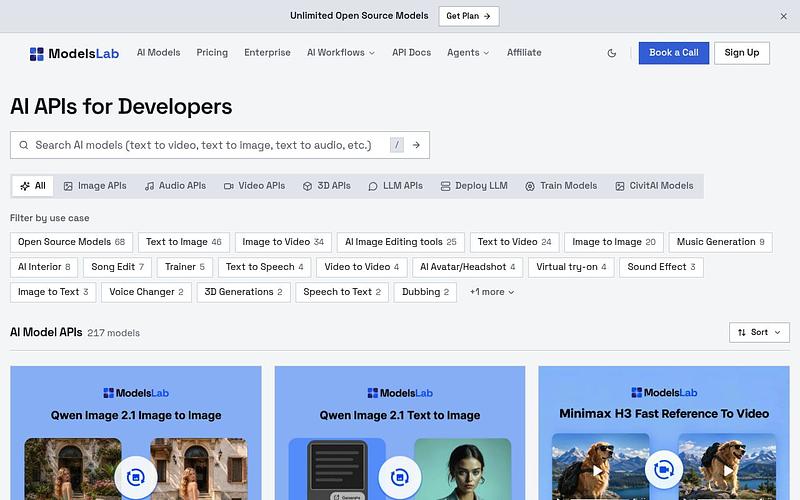
Task: Filter by Music Generation
Action: 720,242
